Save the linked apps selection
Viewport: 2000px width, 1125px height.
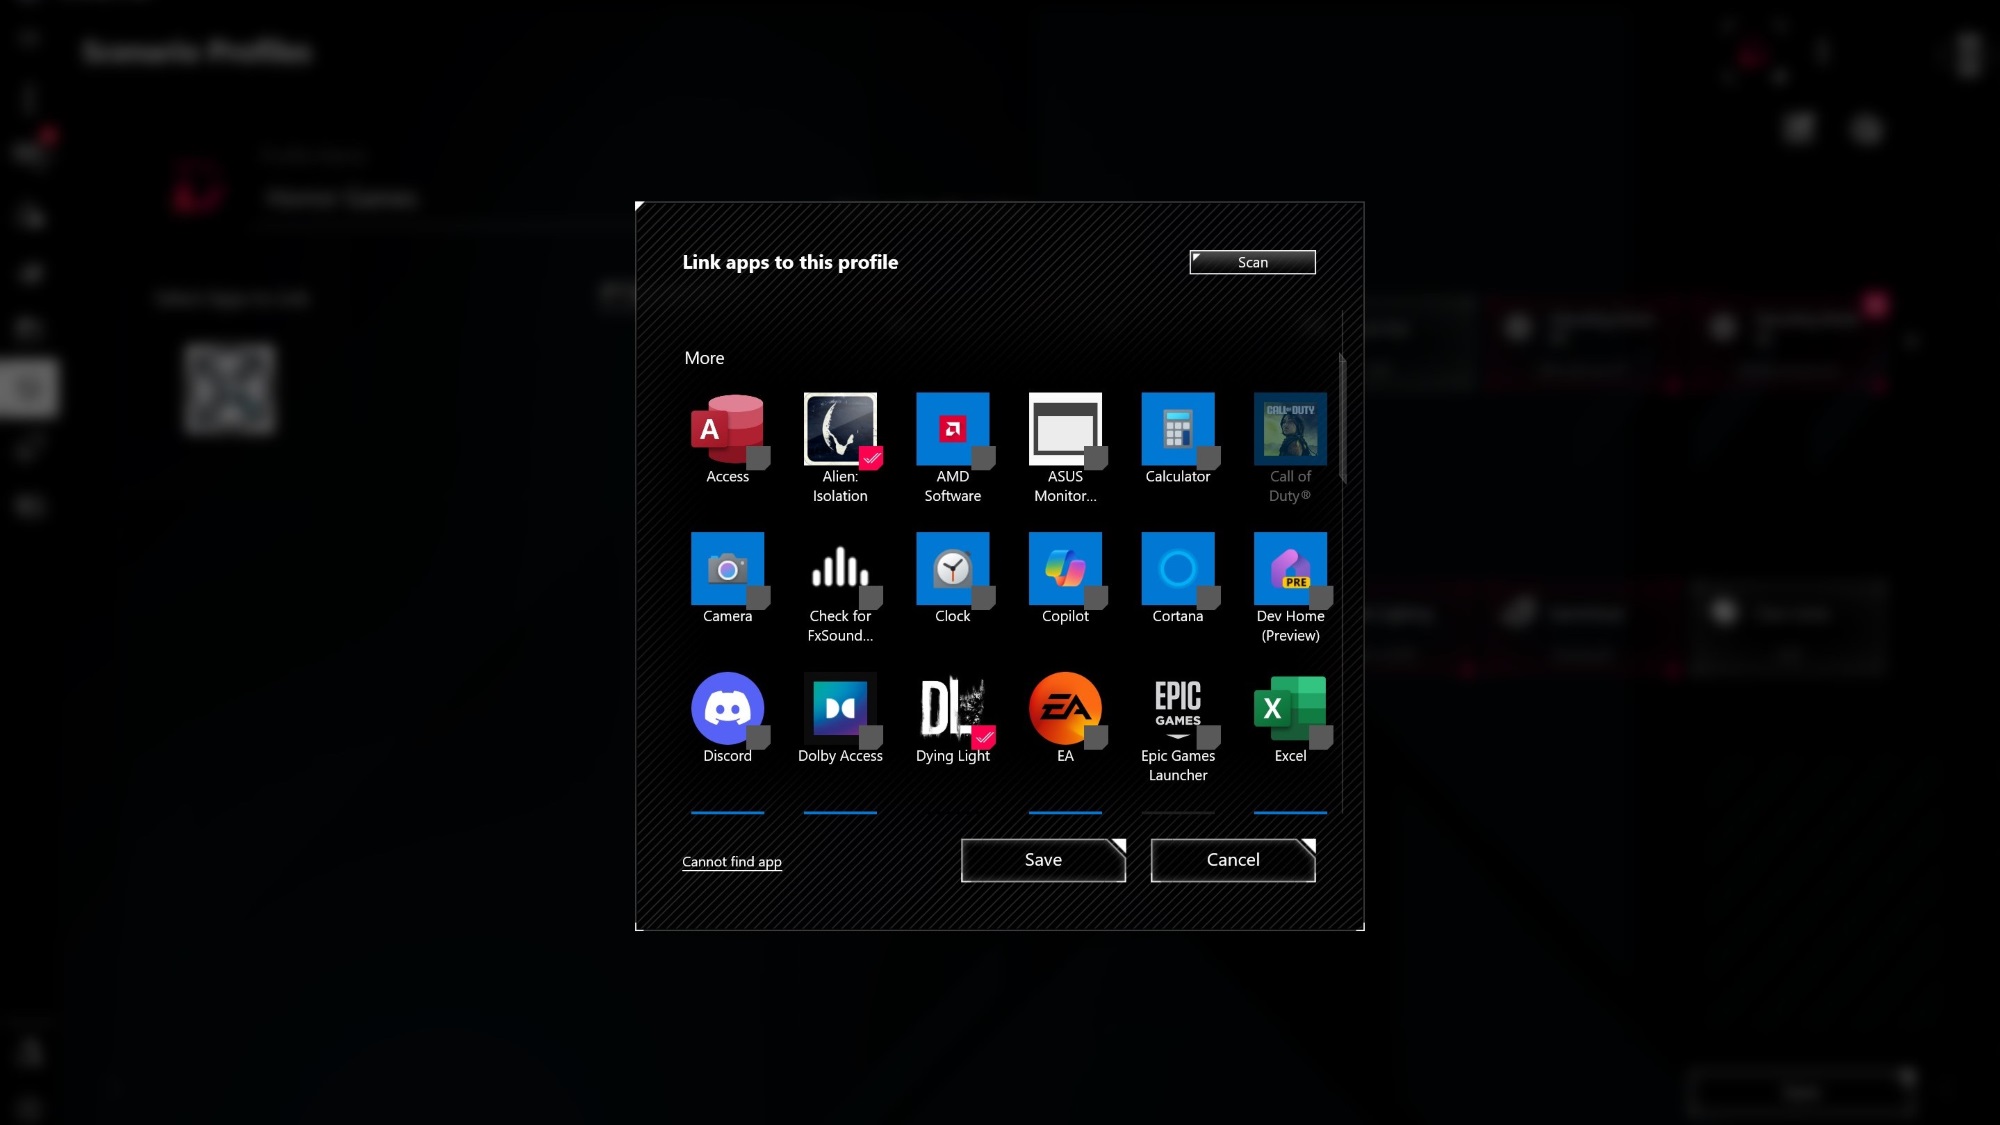1043,860
